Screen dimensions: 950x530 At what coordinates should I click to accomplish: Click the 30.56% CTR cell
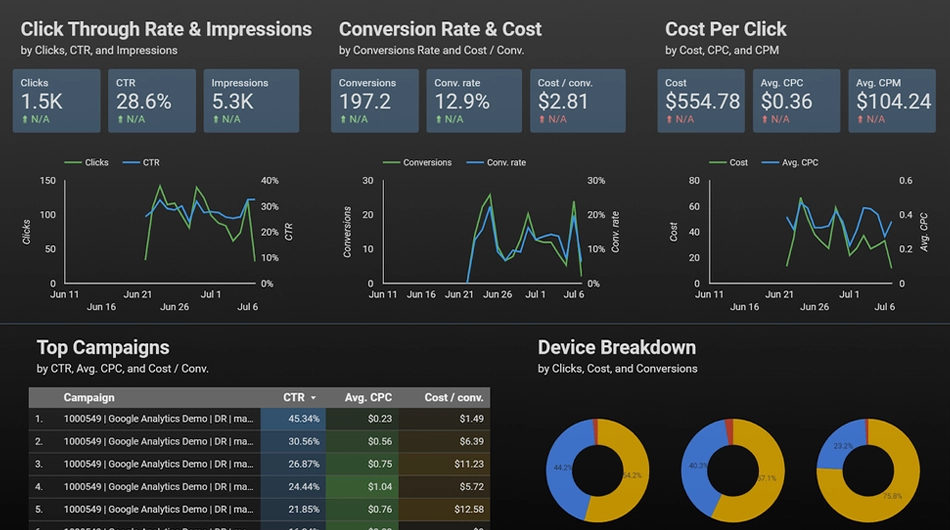pyautogui.click(x=293, y=442)
